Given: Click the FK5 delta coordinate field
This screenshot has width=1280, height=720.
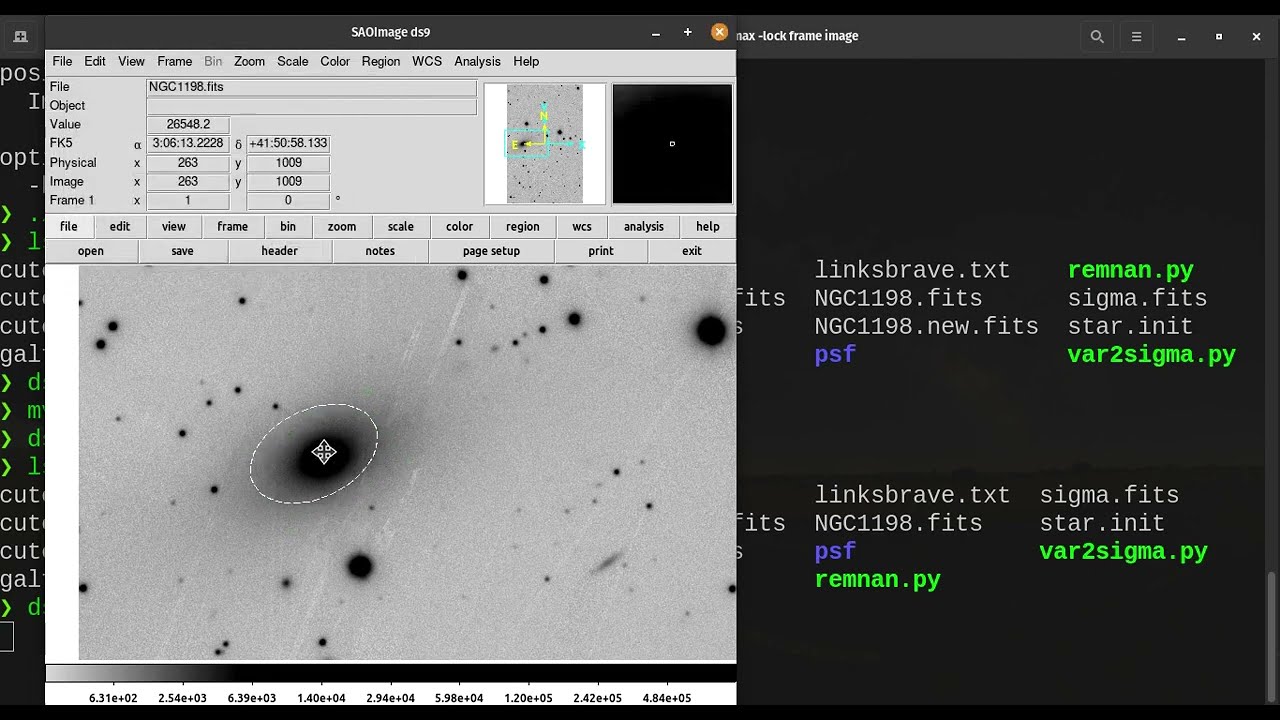Looking at the screenshot, I should tap(288, 144).
